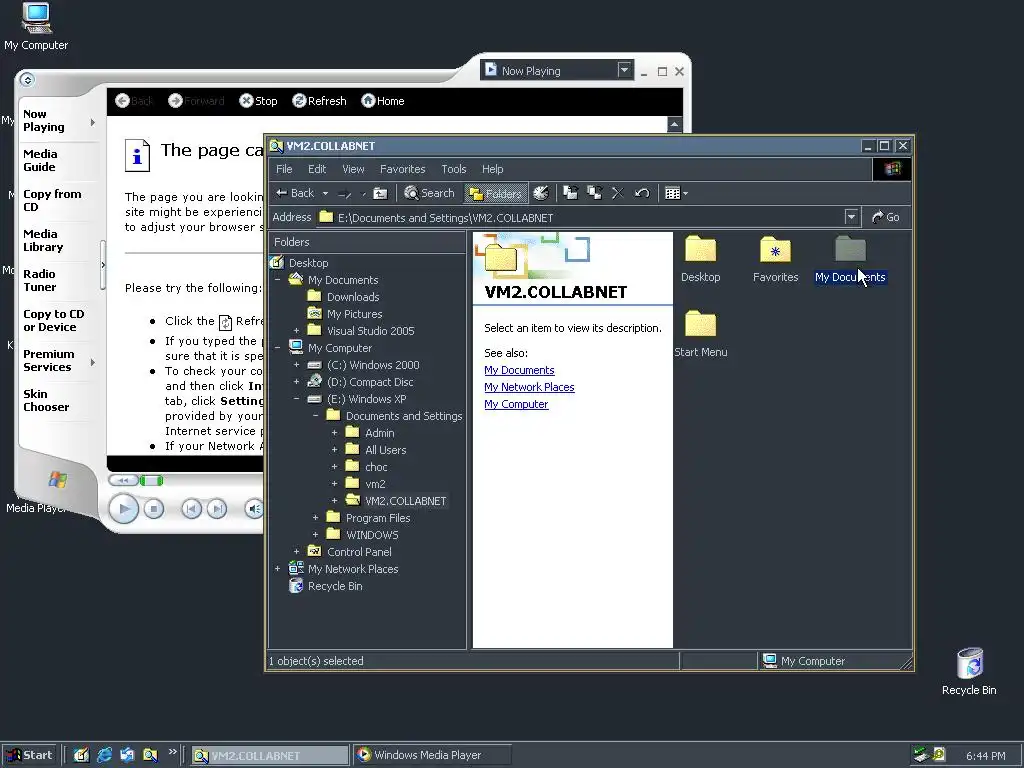
Task: Open the Edit menu
Action: point(317,169)
